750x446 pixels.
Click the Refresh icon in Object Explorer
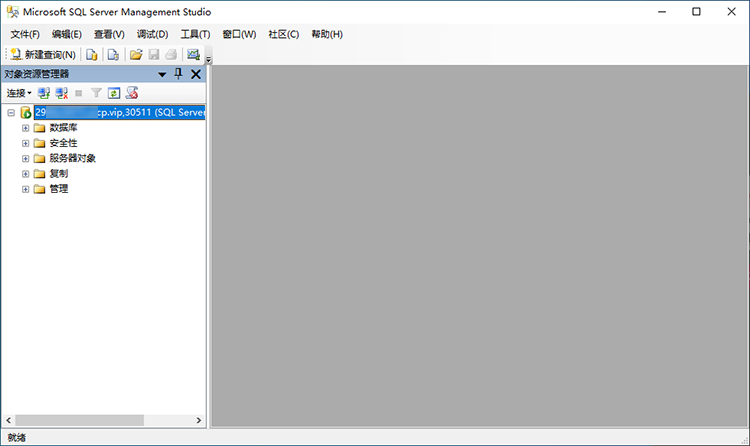[114, 93]
